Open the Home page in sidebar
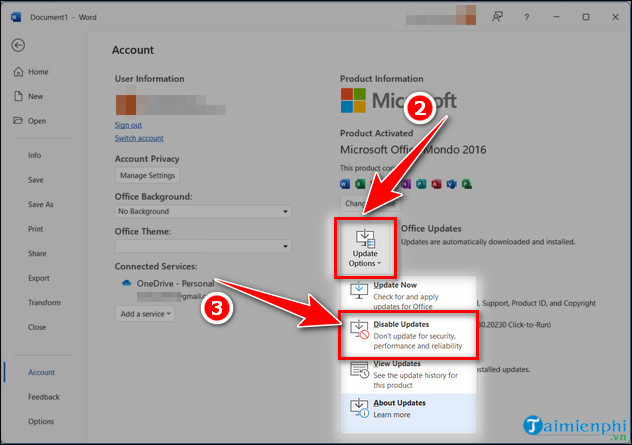 click(31, 72)
